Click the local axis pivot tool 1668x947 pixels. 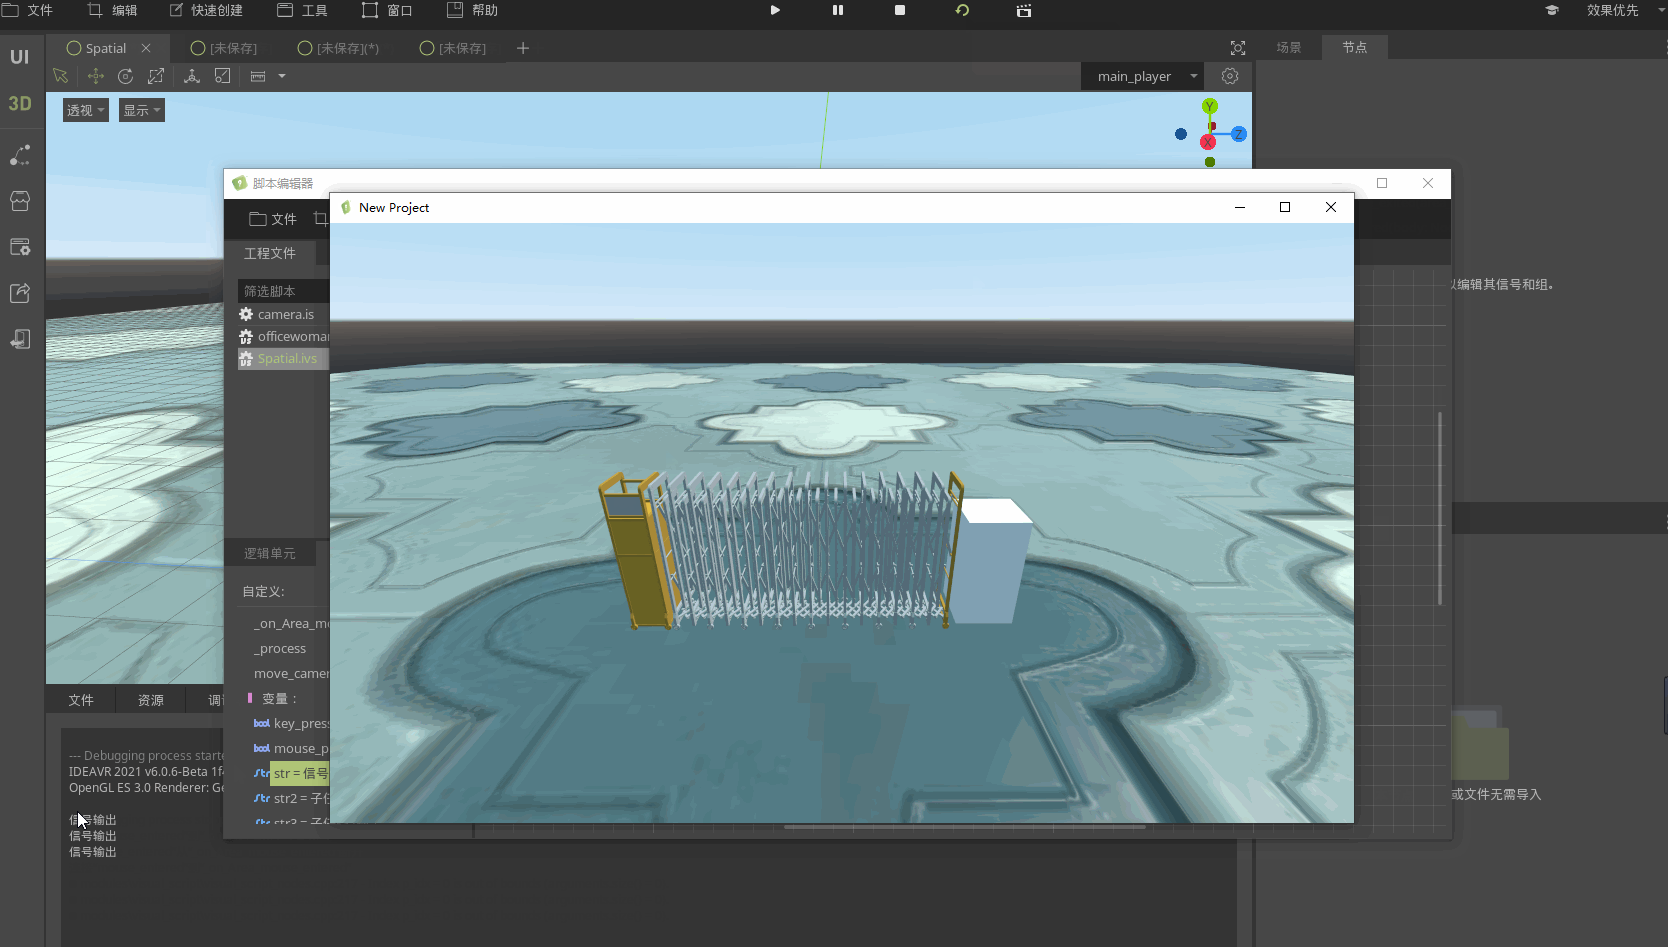click(x=192, y=76)
